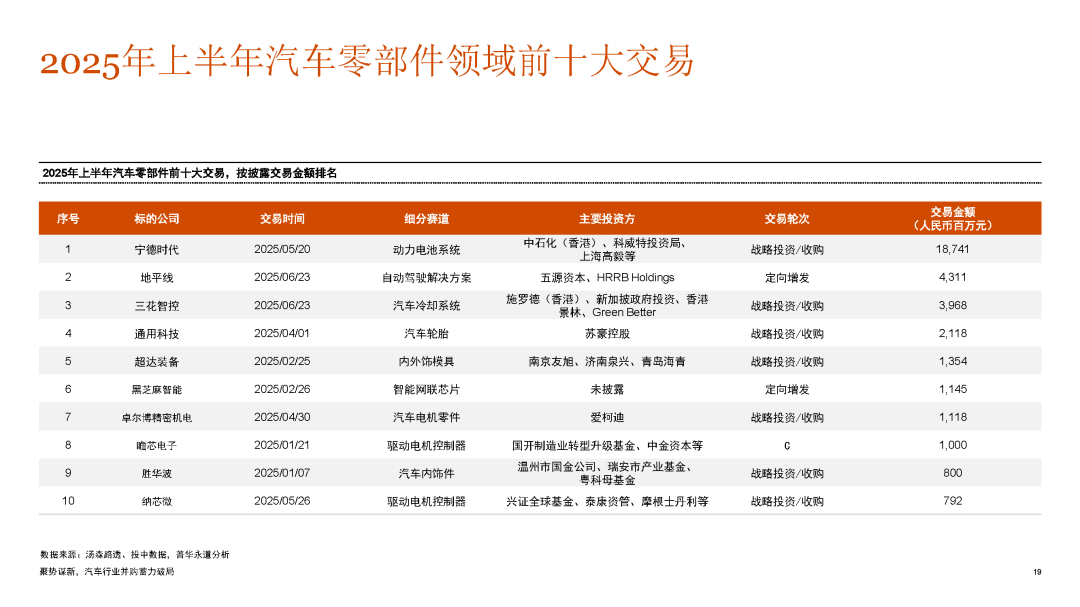This screenshot has height=607, width=1080.
Task: Click the date 2025/05/26
Action: (282, 502)
